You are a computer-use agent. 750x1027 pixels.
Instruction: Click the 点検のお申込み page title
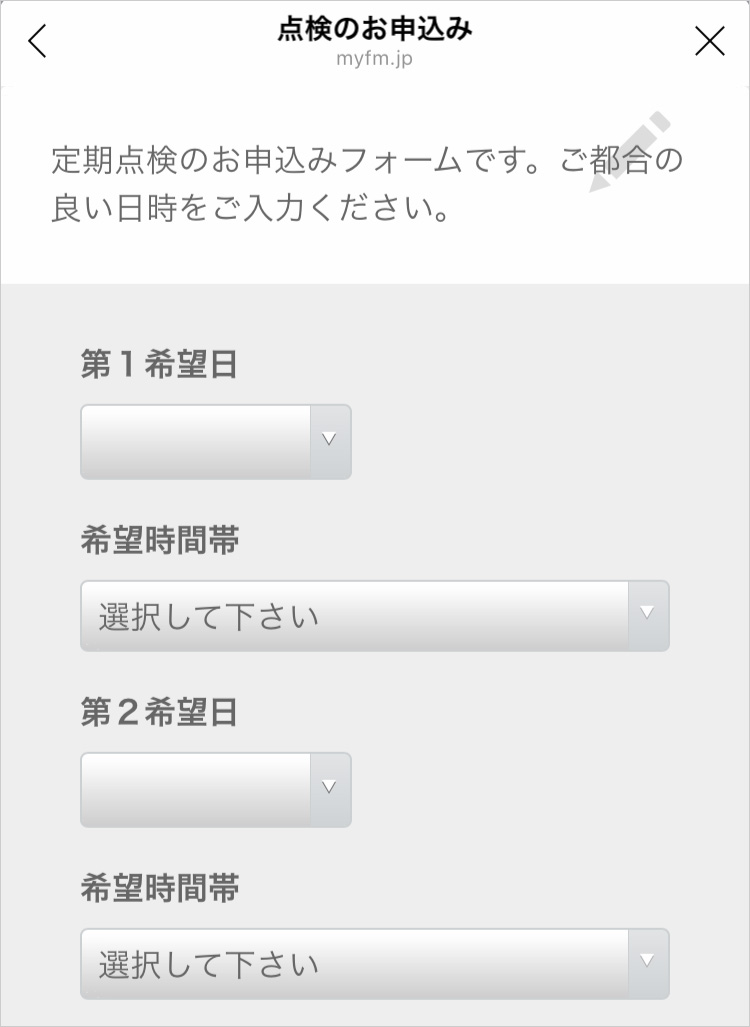(x=375, y=29)
